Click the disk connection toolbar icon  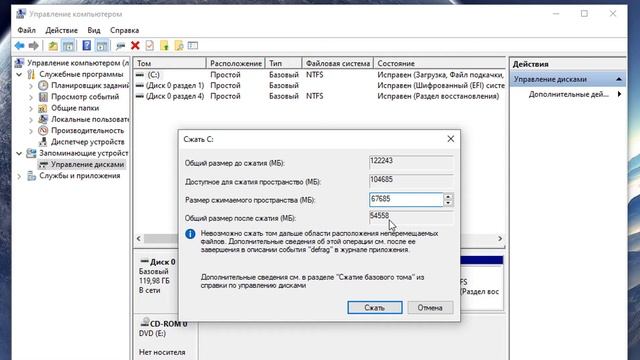pyautogui.click(x=120, y=46)
